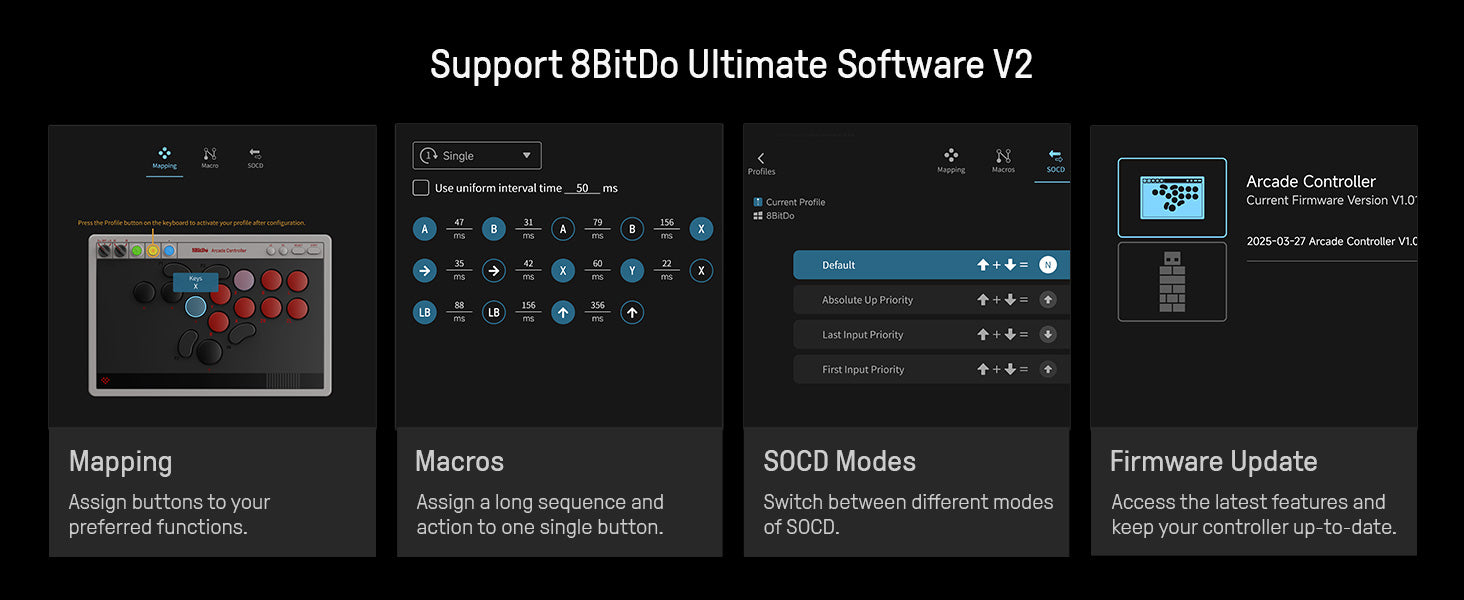
Task: Click the 8BitDo profile entry
Action: point(774,215)
